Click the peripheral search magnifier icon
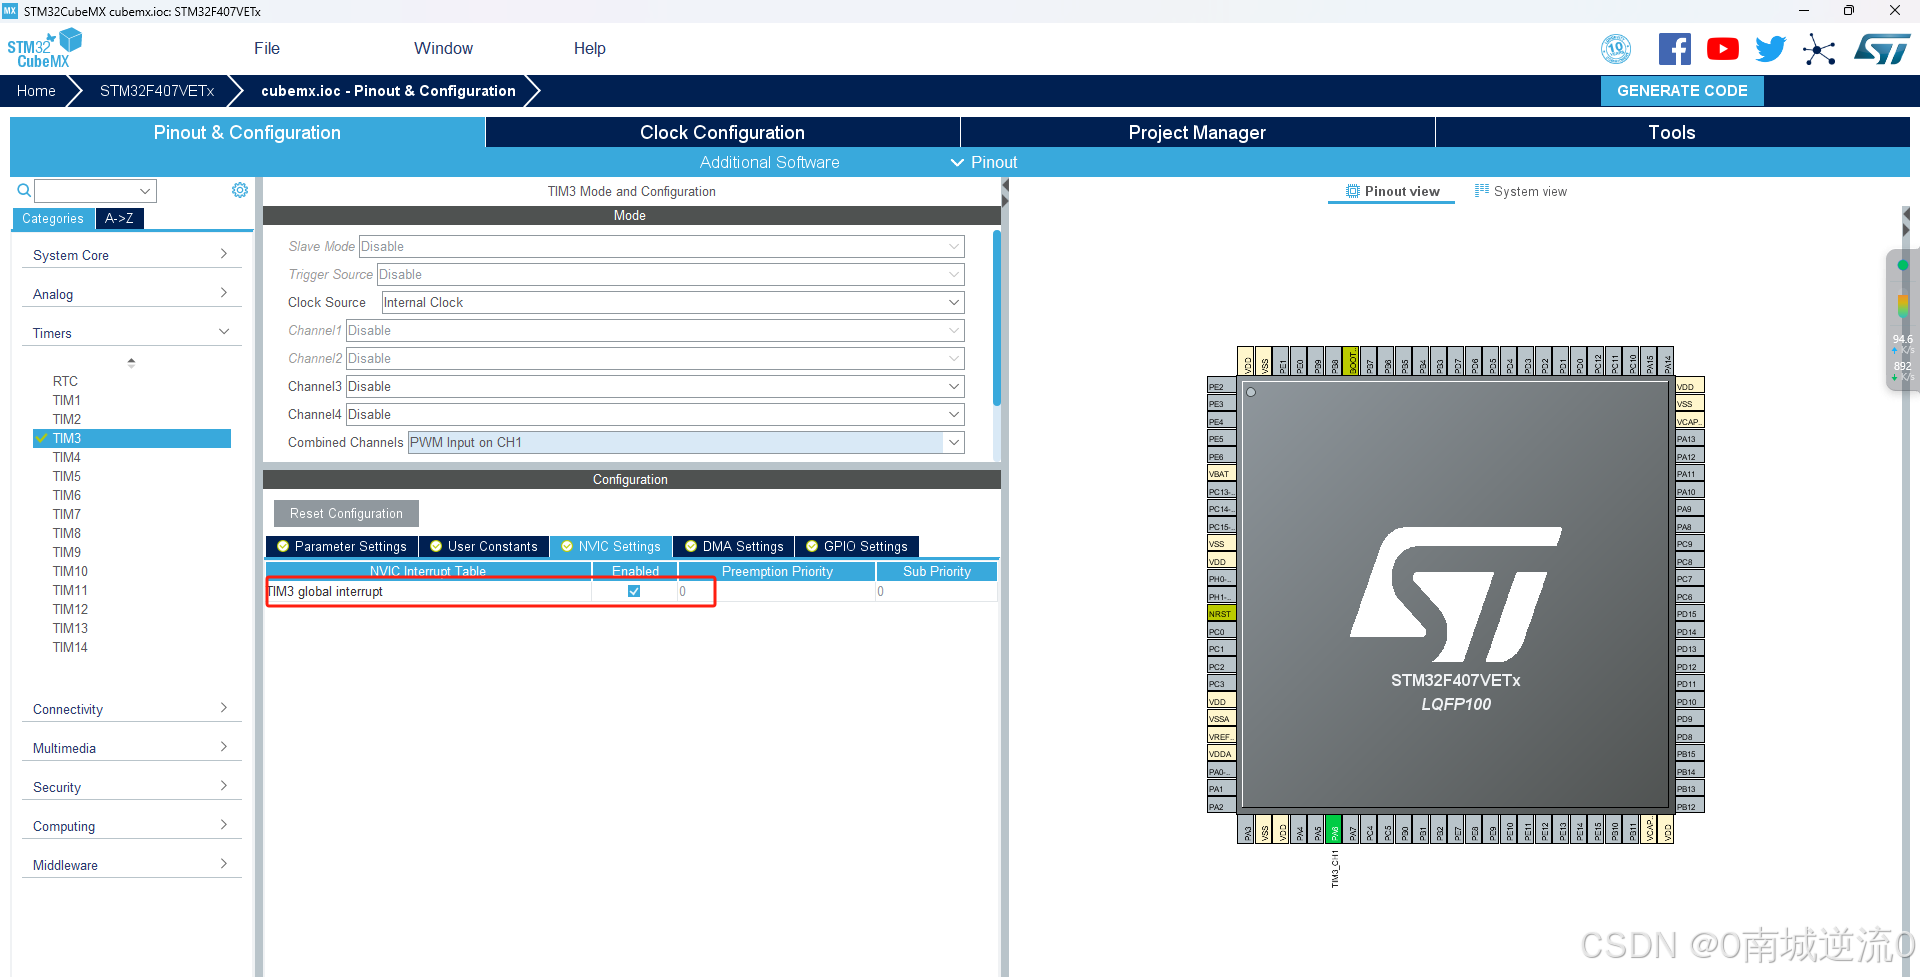Screen dimensions: 1920x977 coord(24,190)
